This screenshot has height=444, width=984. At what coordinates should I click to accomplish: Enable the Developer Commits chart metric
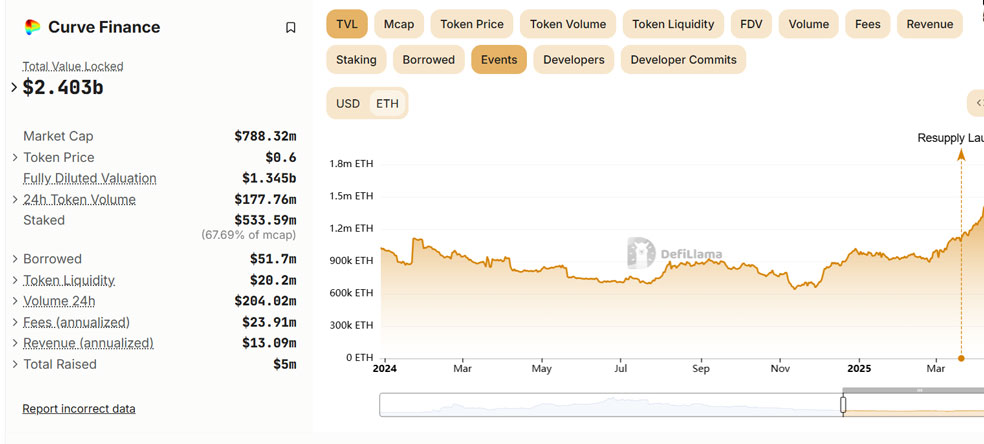pos(683,60)
